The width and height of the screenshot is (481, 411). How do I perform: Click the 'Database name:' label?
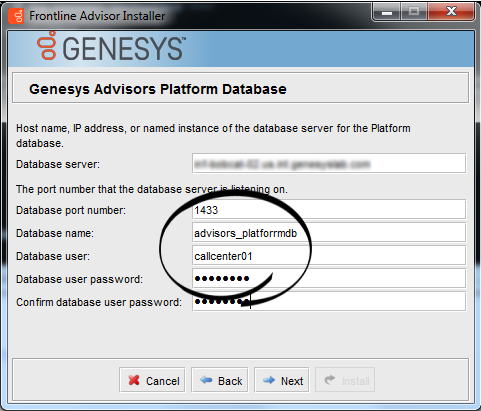55,233
